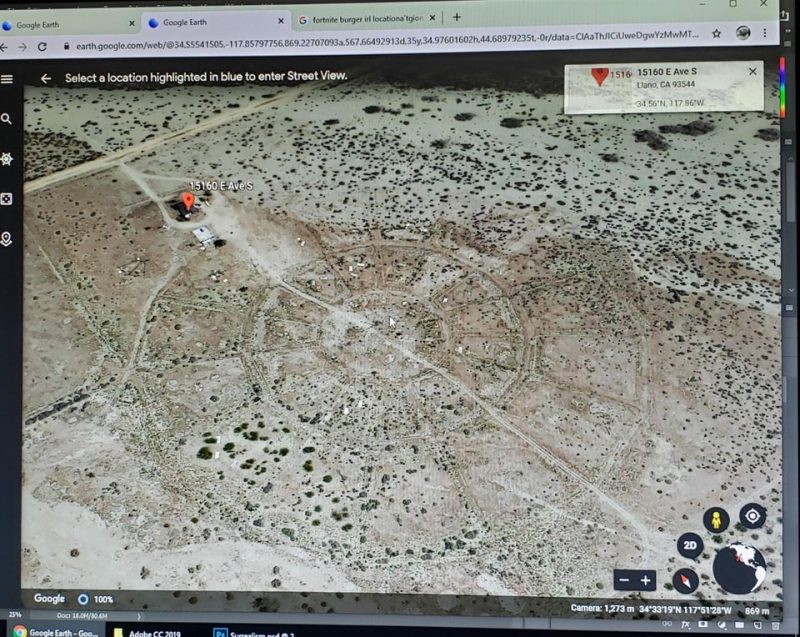Viewport: 800px width, 637px height.
Task: Switch to the fortnite burger search tab
Action: (365, 20)
